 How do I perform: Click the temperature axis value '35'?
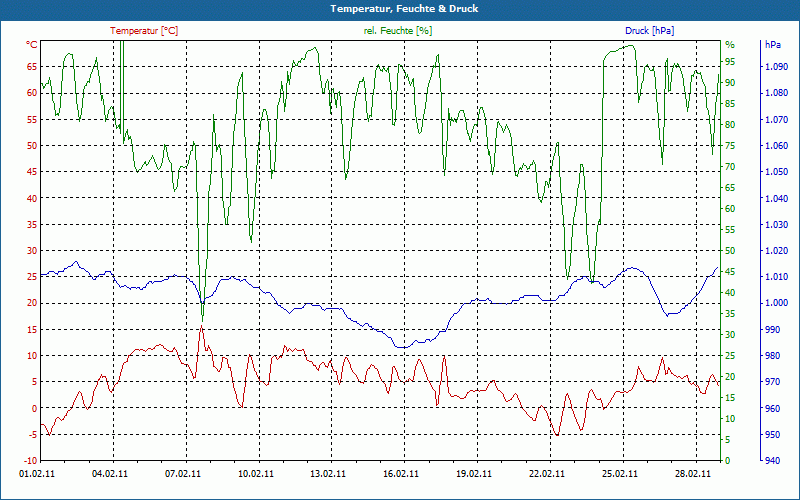(x=32, y=224)
